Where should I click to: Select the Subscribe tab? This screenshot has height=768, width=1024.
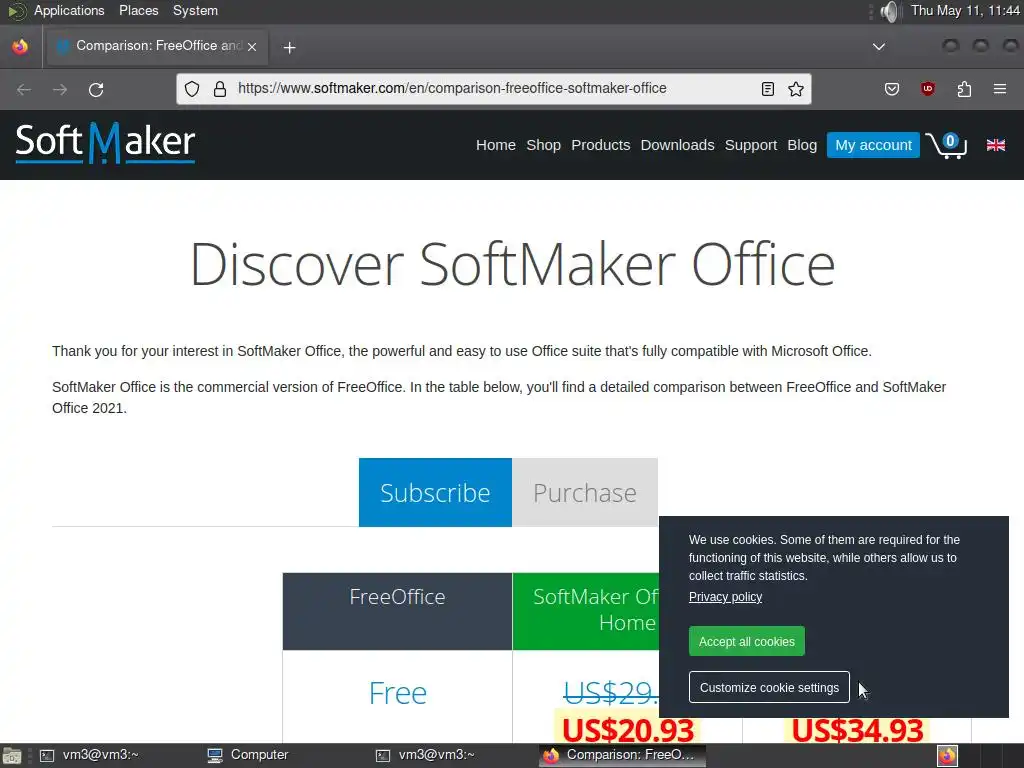[x=435, y=492]
